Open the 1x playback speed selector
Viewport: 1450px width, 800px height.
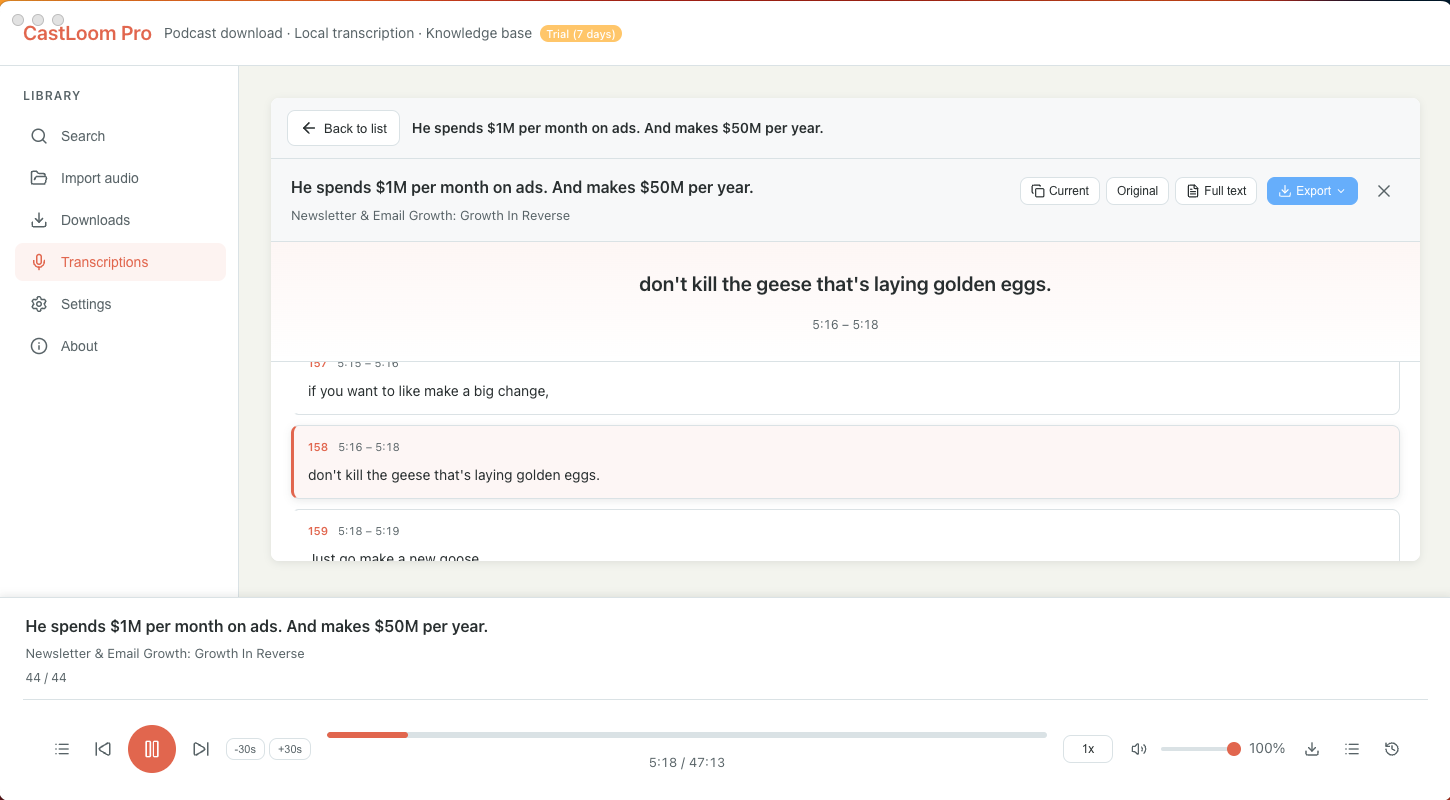click(1088, 749)
